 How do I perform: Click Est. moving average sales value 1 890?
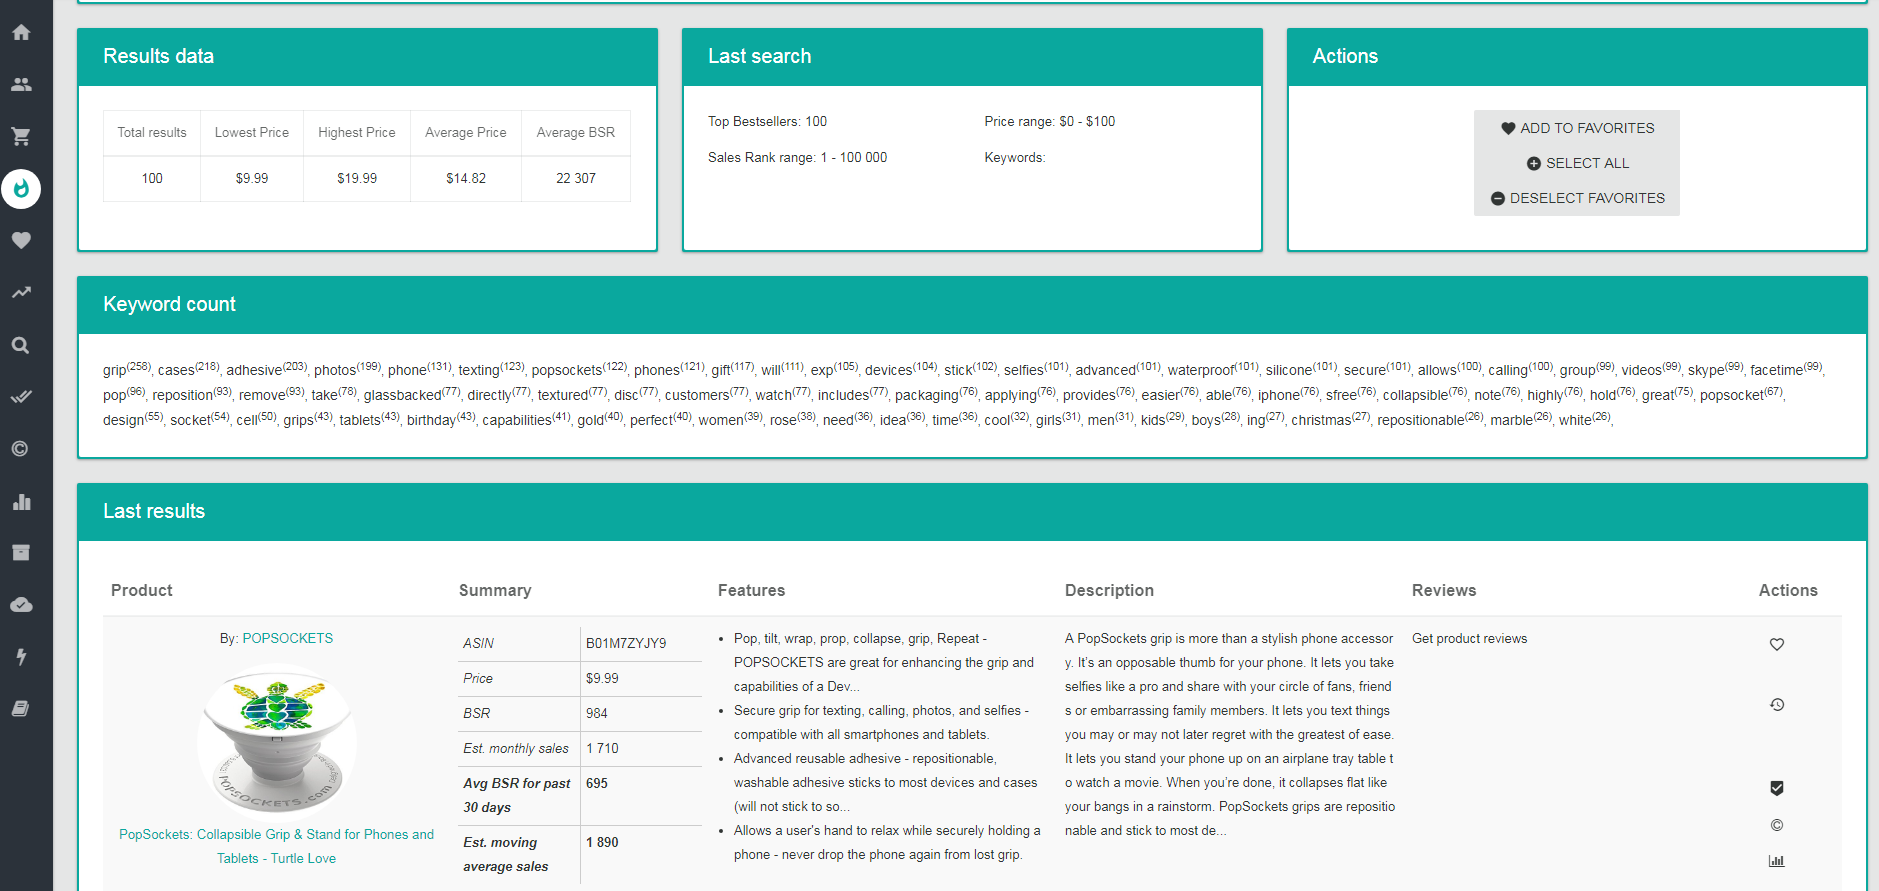[602, 842]
